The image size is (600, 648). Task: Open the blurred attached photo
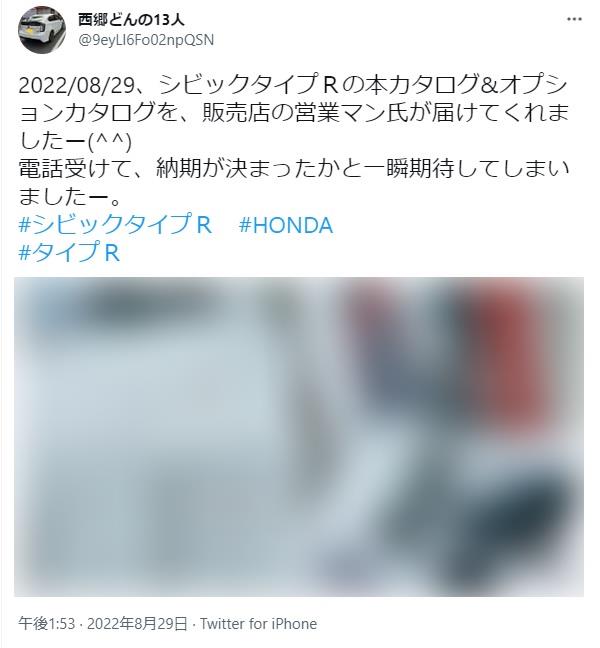tap(299, 437)
